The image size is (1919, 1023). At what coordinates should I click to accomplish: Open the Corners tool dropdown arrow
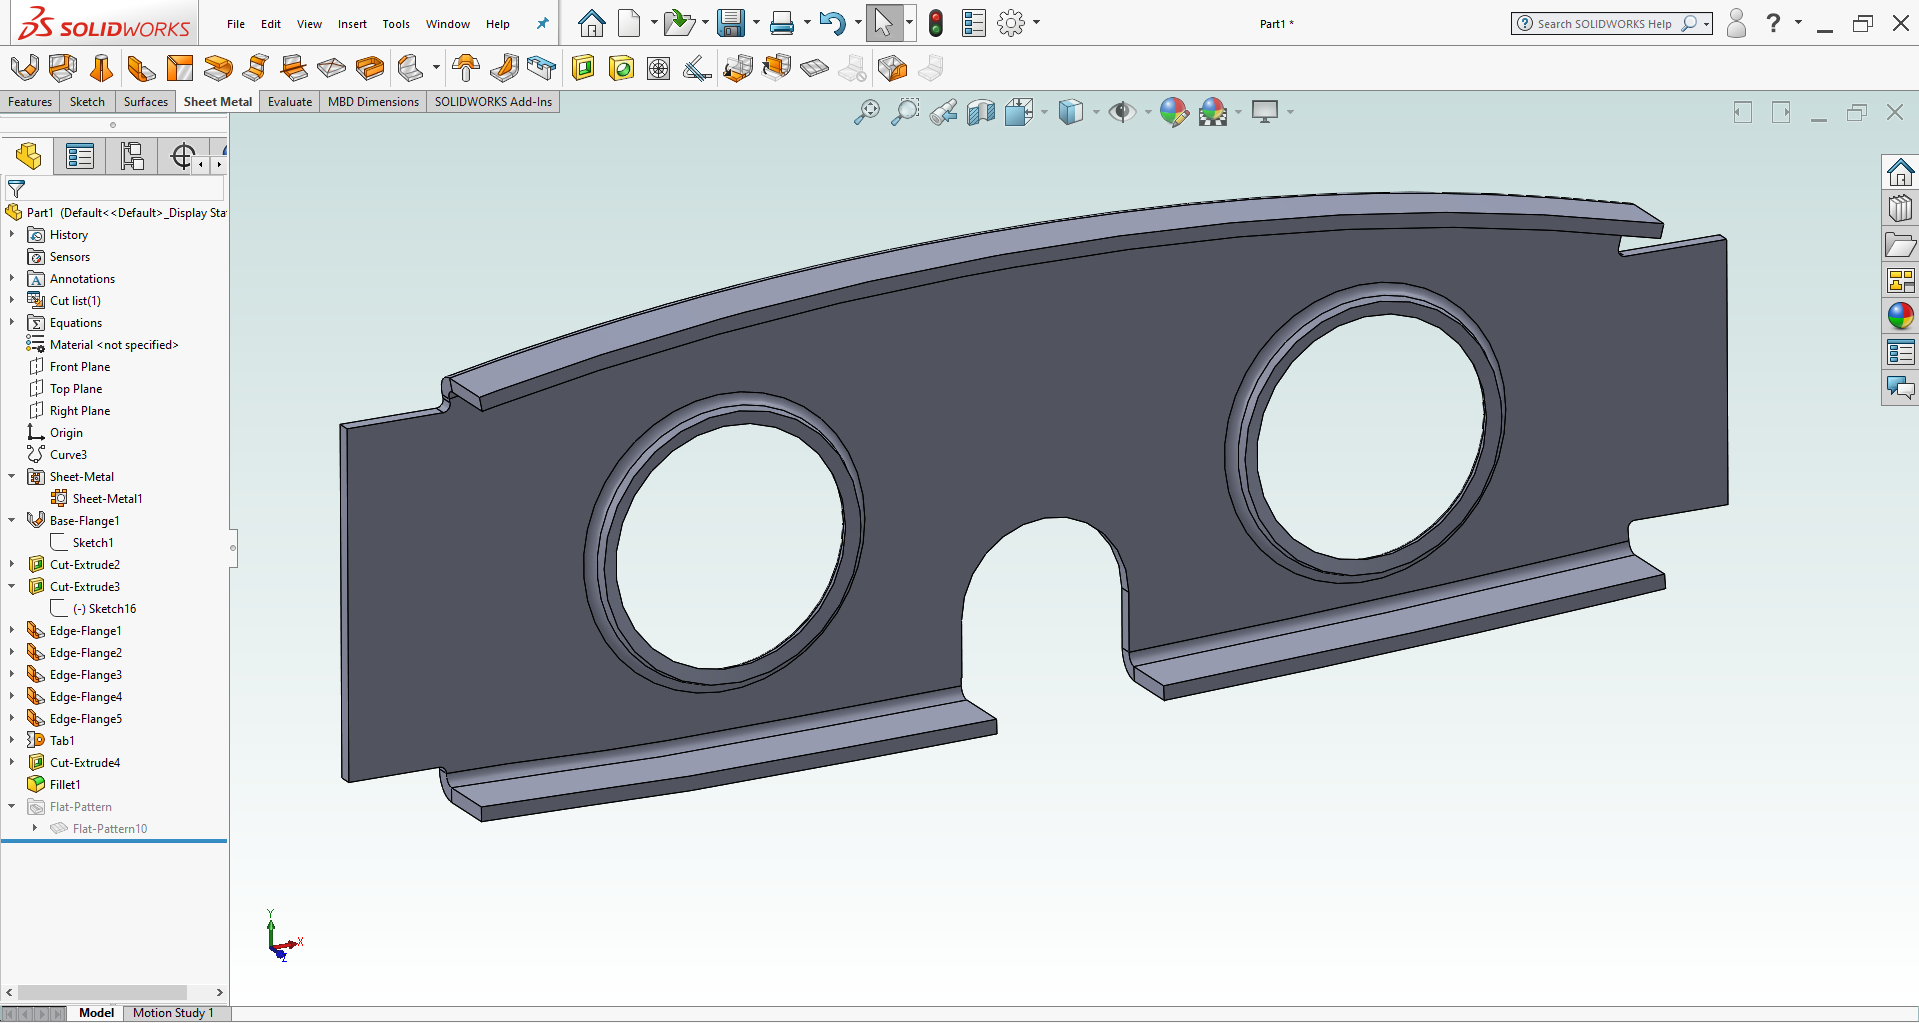pos(436,68)
